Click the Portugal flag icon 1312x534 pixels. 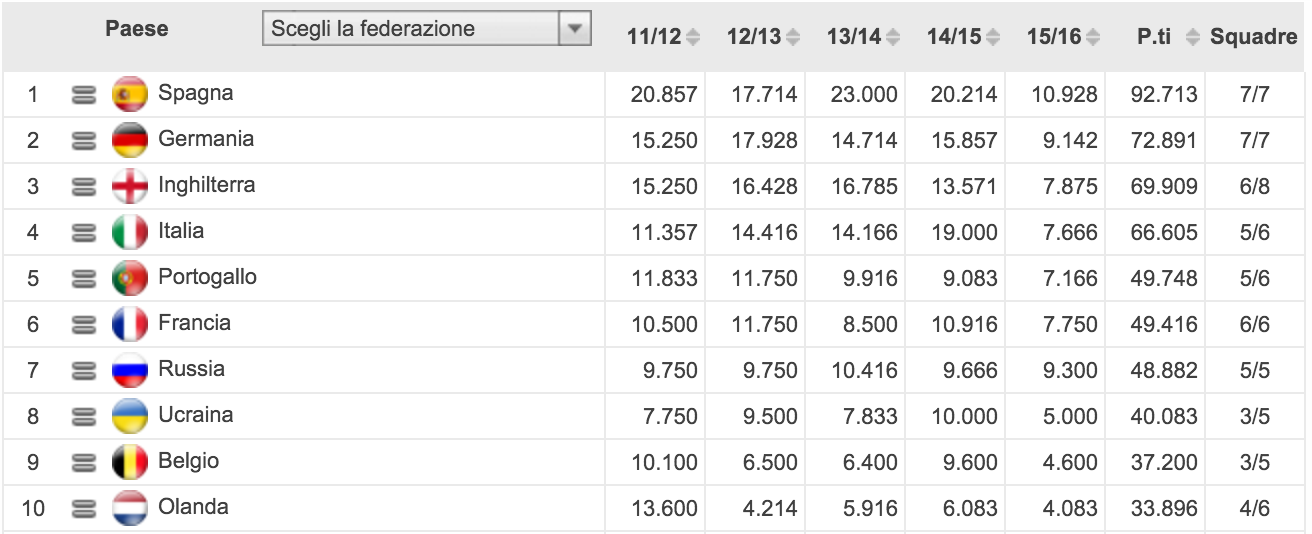tap(130, 278)
